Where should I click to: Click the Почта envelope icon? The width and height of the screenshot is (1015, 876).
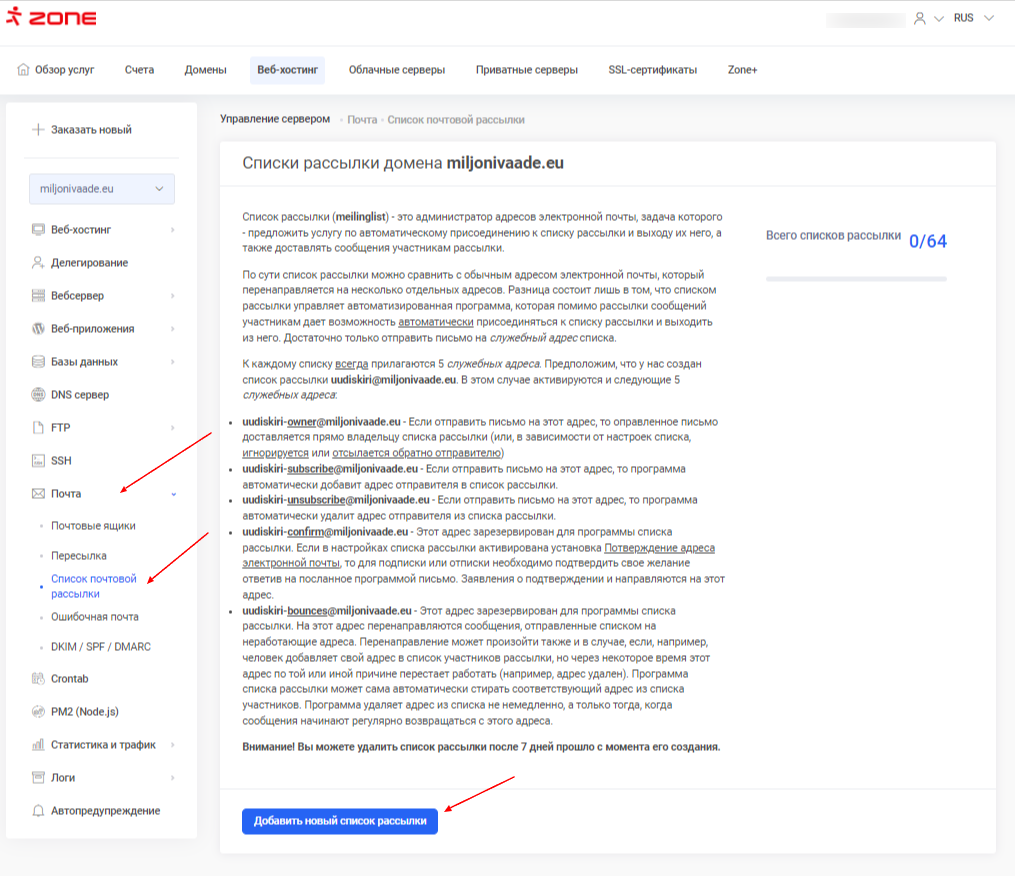38,494
